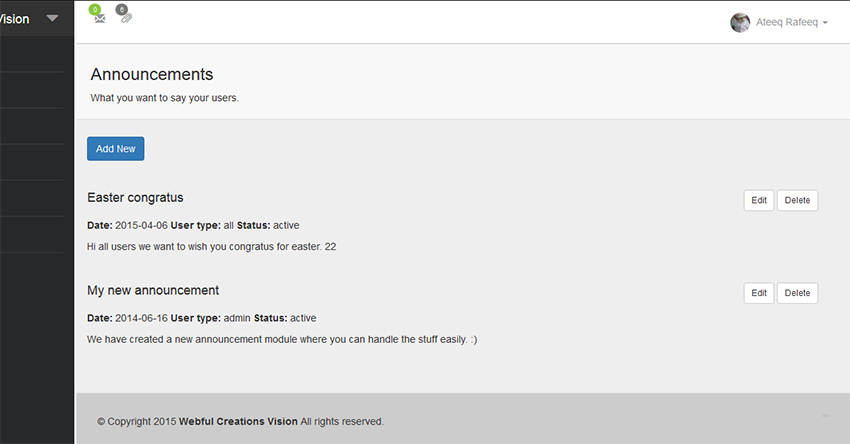The image size is (850, 444).
Task: Edit the Easter congratus announcement
Action: pos(759,200)
